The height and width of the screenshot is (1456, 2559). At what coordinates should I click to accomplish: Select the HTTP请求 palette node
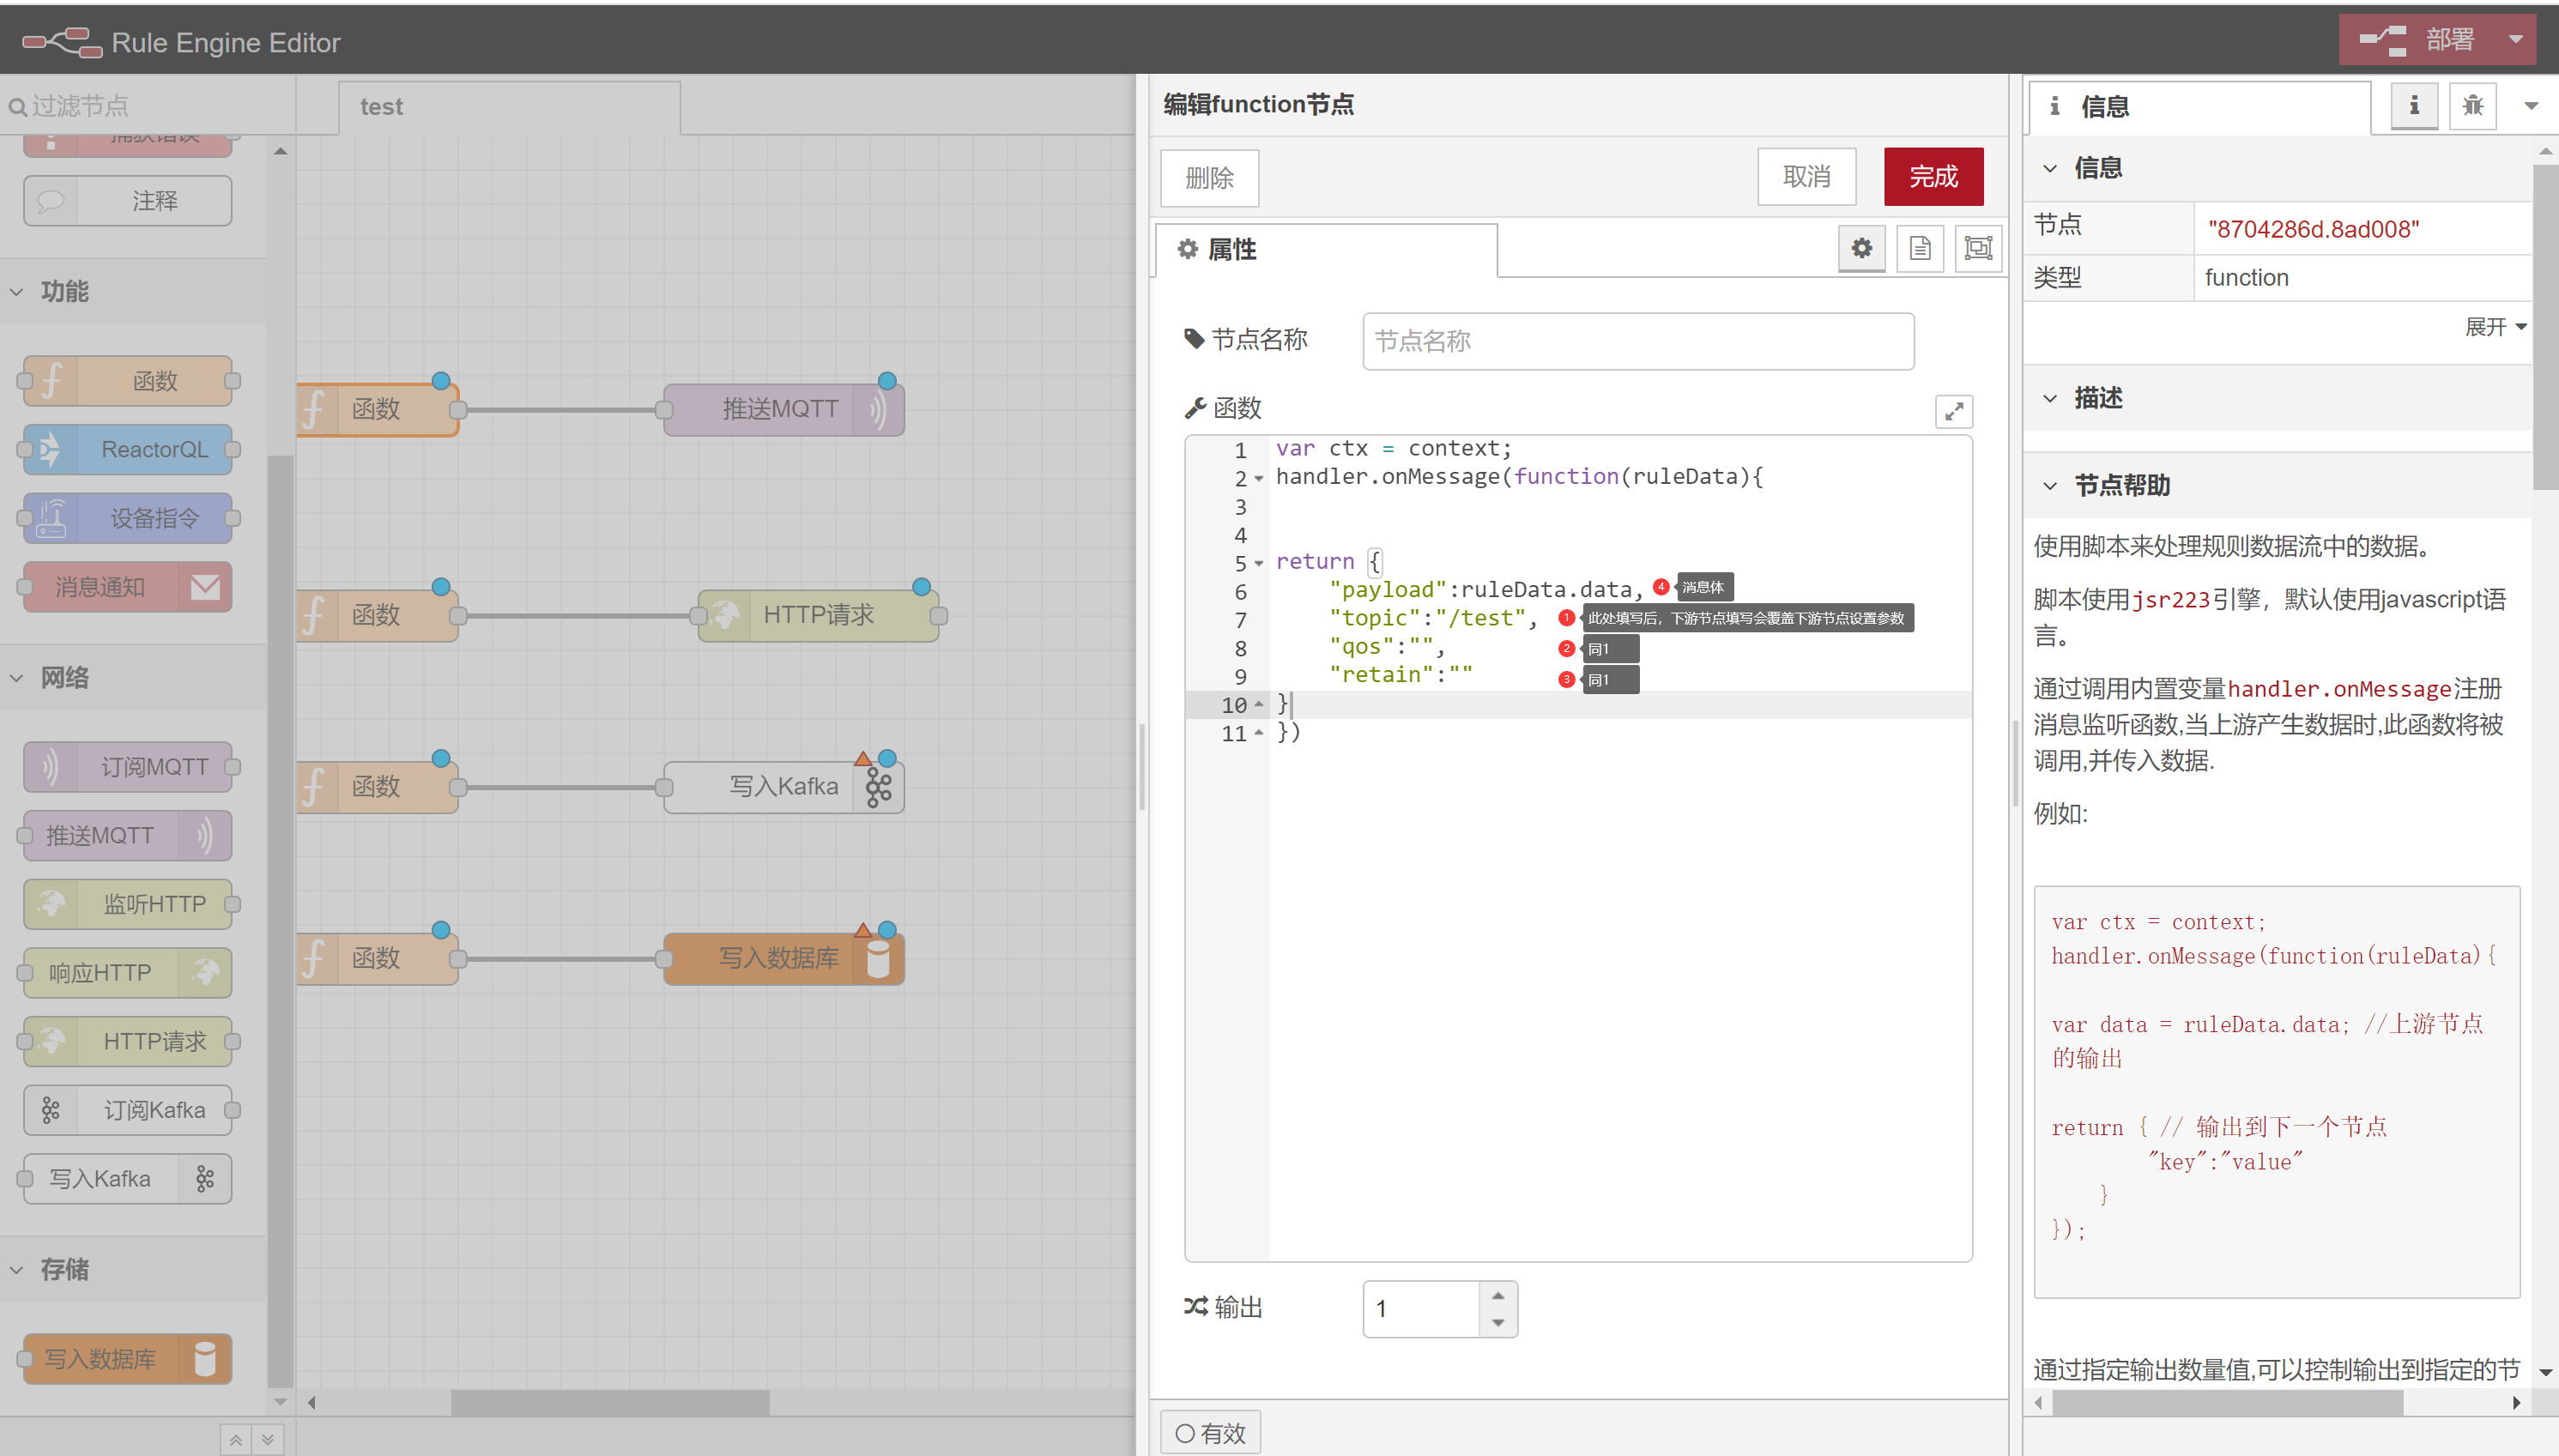pyautogui.click(x=128, y=1042)
